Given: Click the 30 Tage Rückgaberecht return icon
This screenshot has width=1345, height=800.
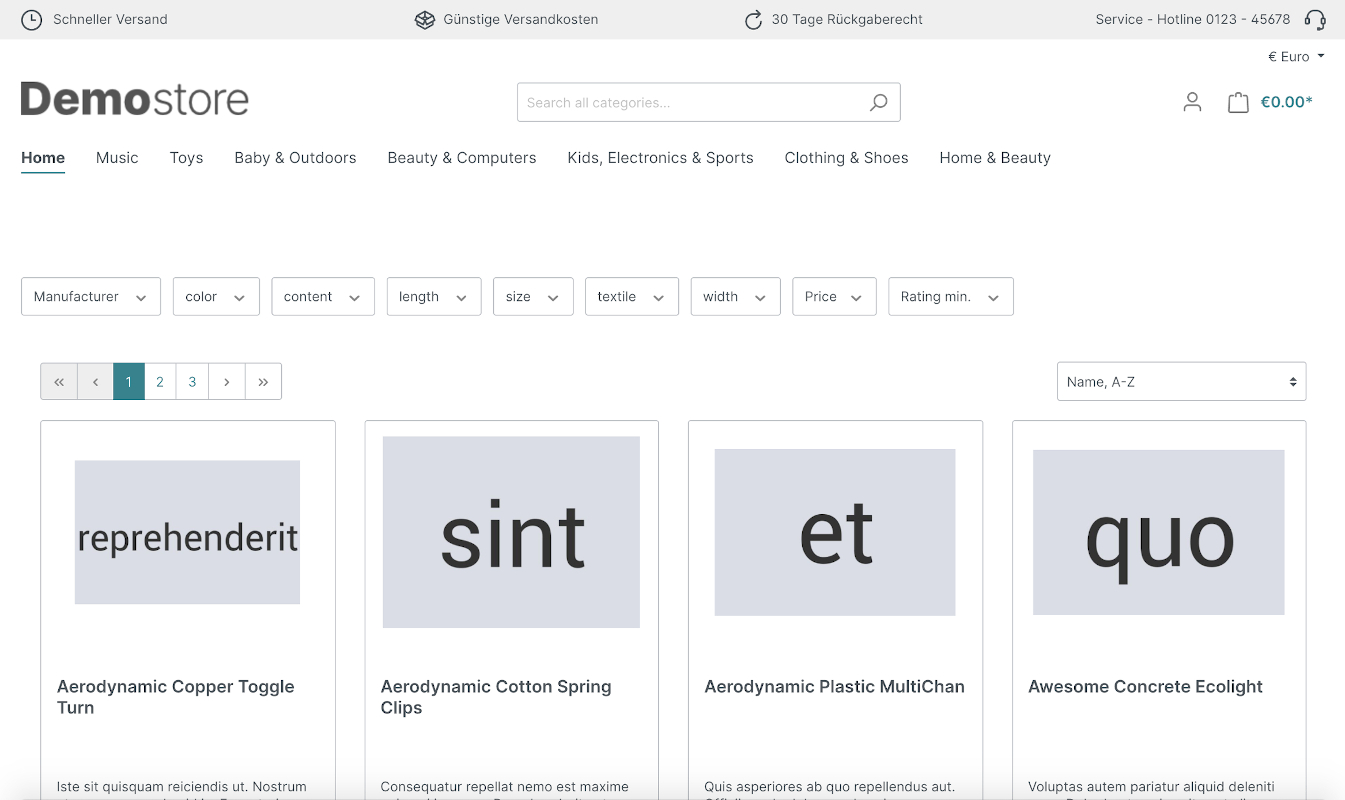Looking at the screenshot, I should [753, 20].
